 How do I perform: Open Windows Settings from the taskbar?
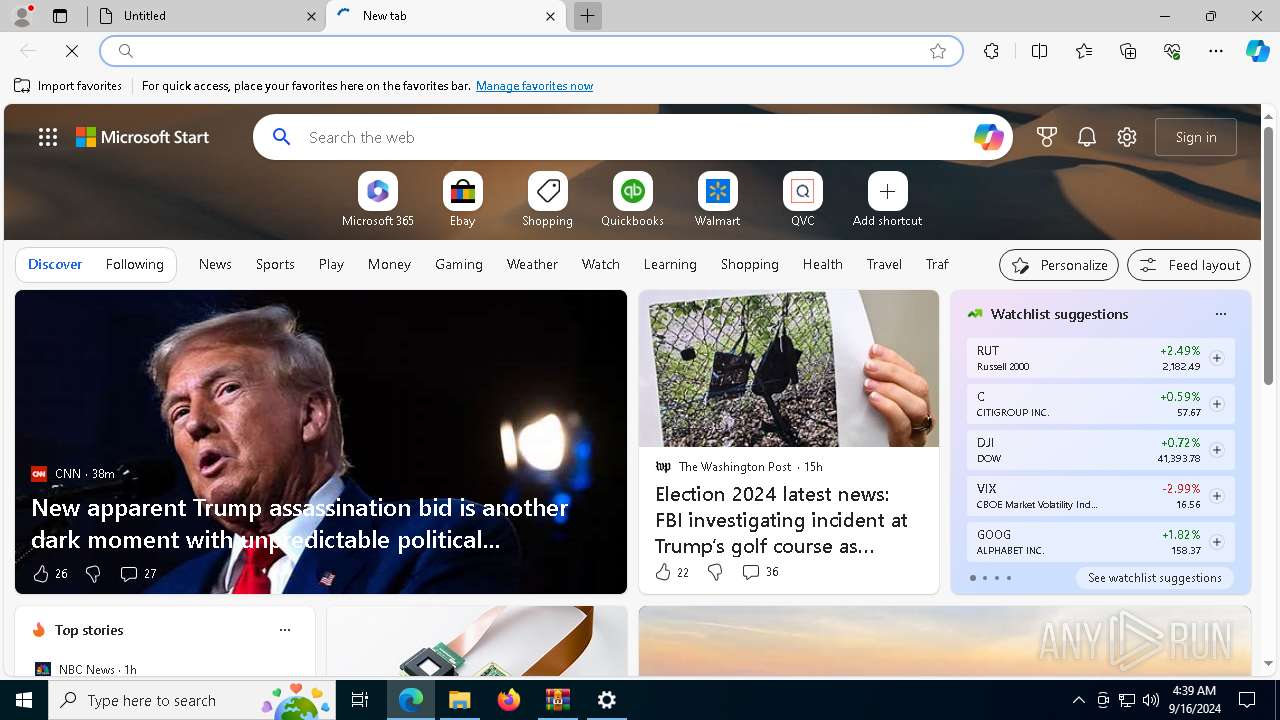[x=607, y=700]
